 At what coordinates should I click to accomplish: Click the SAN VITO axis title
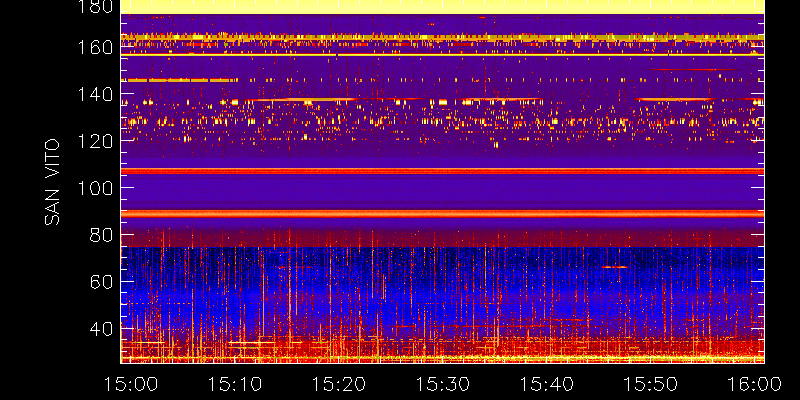tap(52, 182)
